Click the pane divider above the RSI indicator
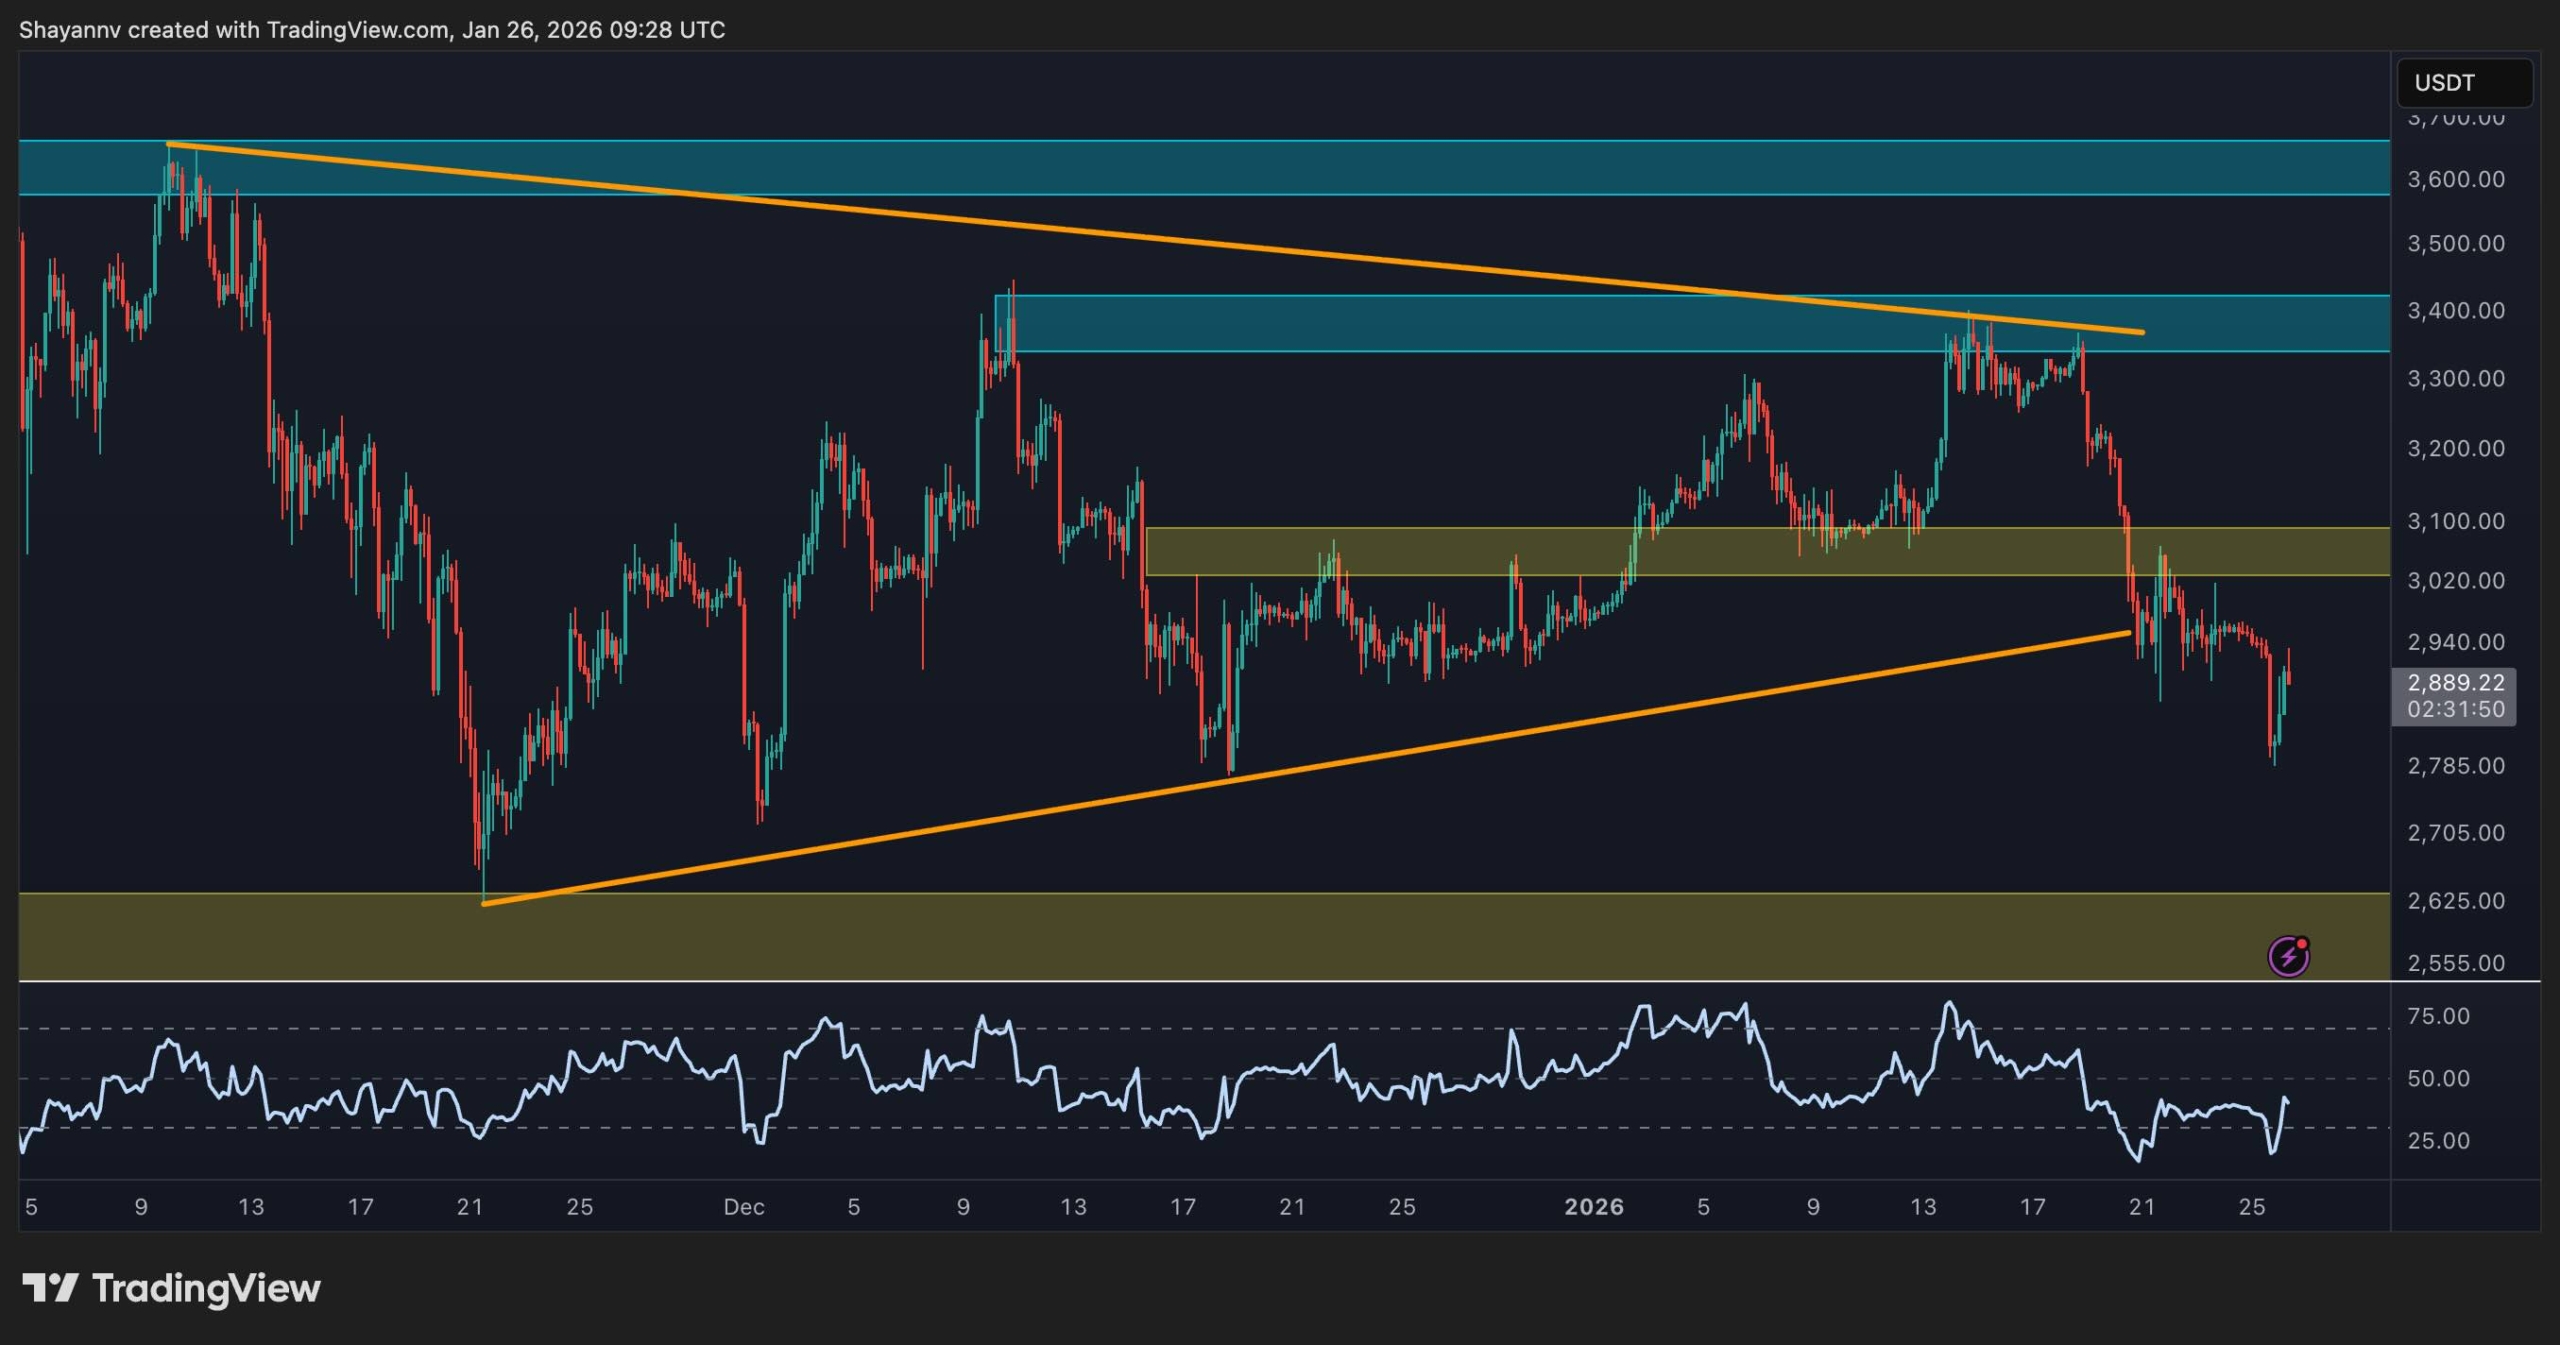The width and height of the screenshot is (2560, 1345). (1200, 982)
